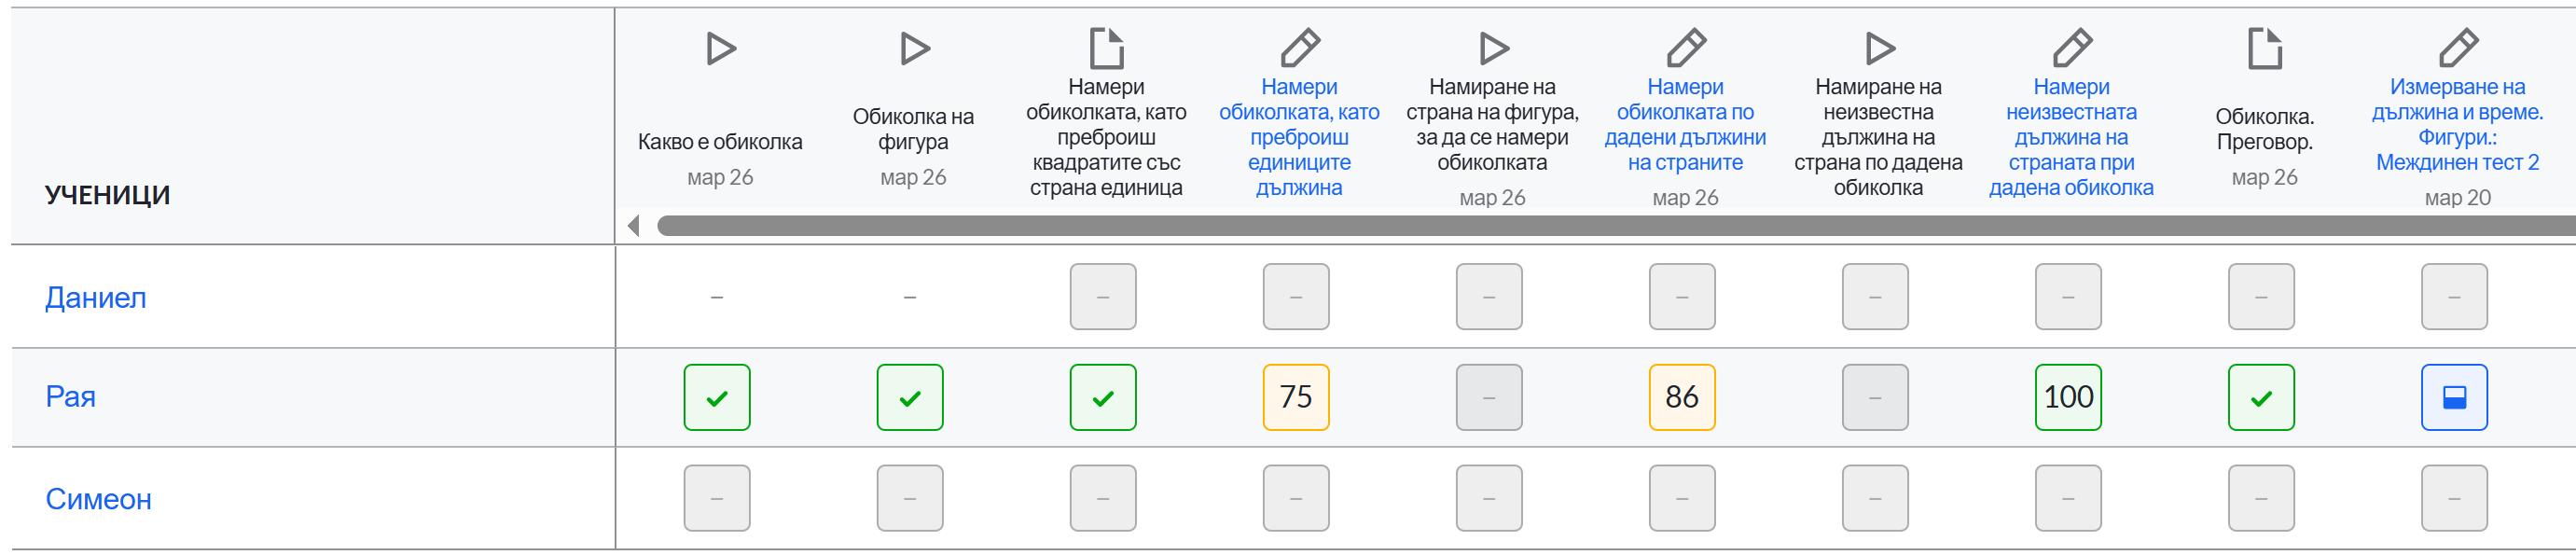This screenshot has height=555, width=2576.
Task: Click Рая's checkmark for Какво е обиколка
Action: (x=717, y=397)
